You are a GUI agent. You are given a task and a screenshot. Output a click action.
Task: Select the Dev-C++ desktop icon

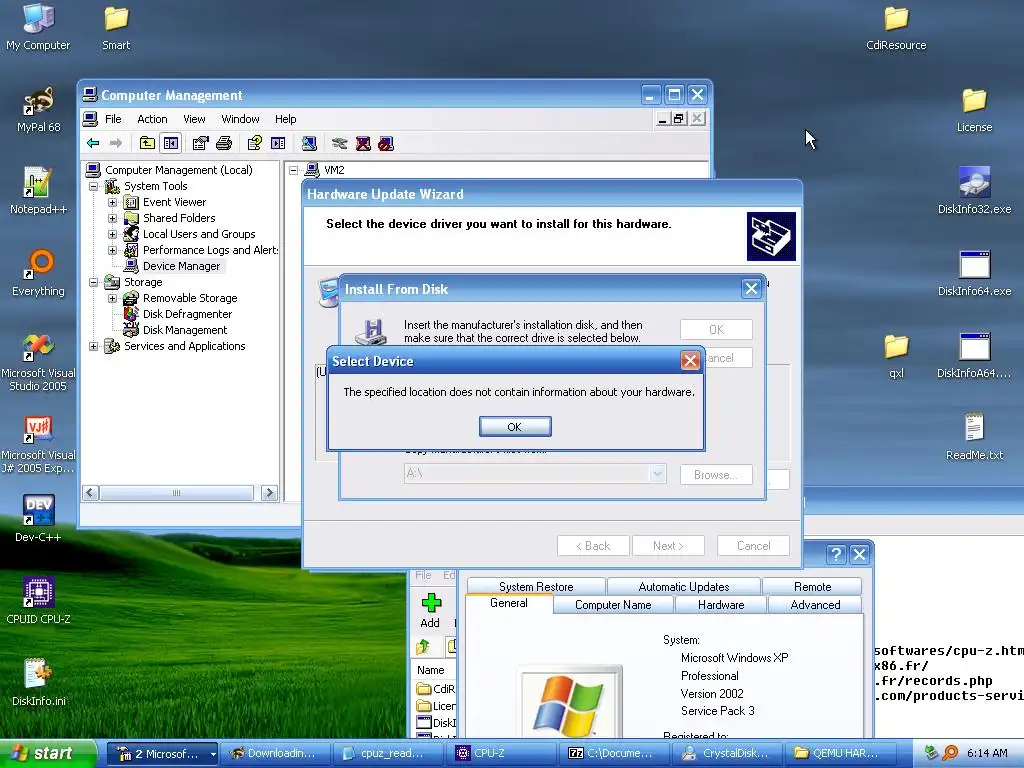pos(38,519)
